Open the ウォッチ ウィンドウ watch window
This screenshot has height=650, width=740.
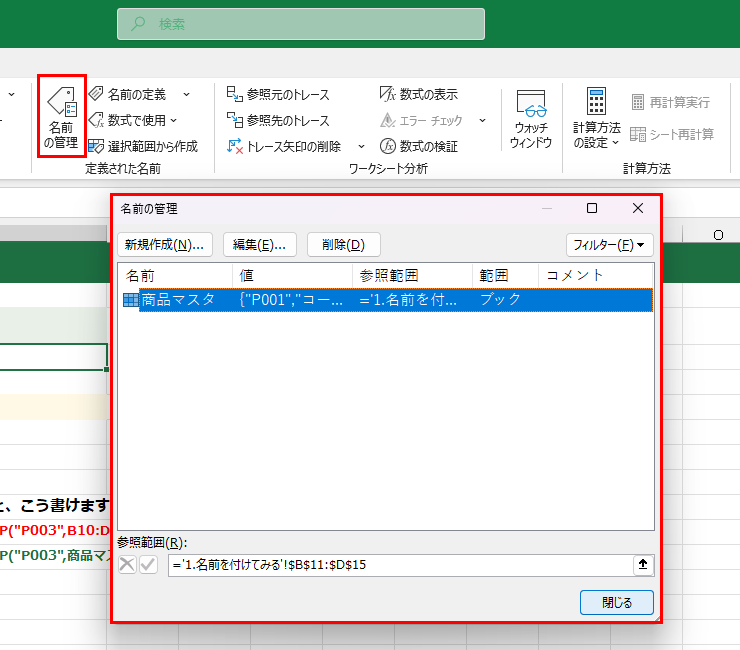coord(531,119)
